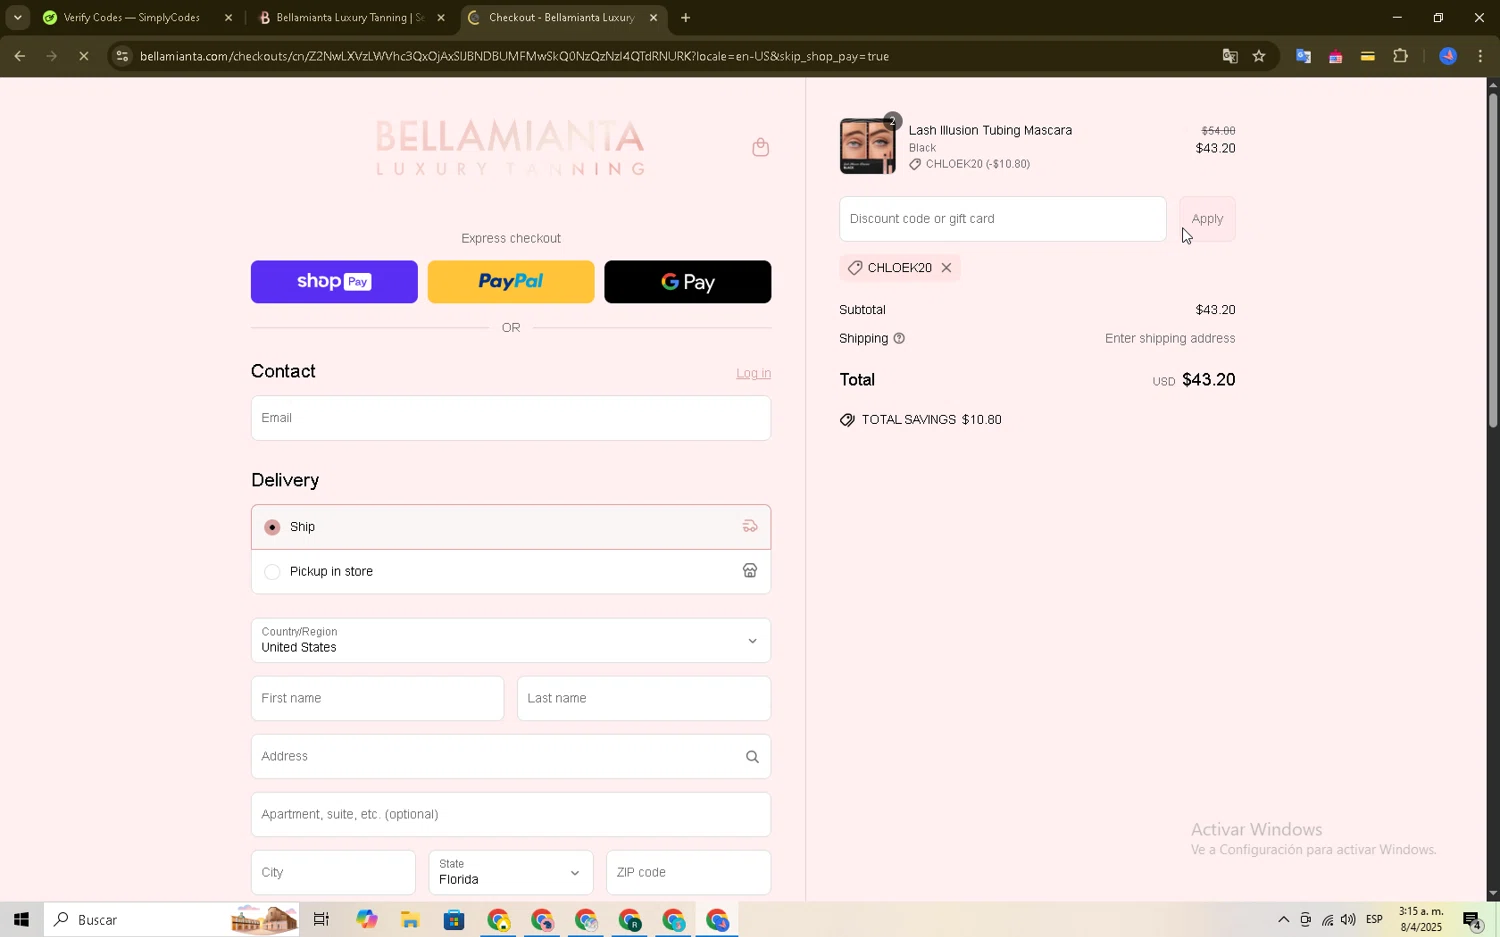Open the Chrome profile avatar

pos(1447,56)
